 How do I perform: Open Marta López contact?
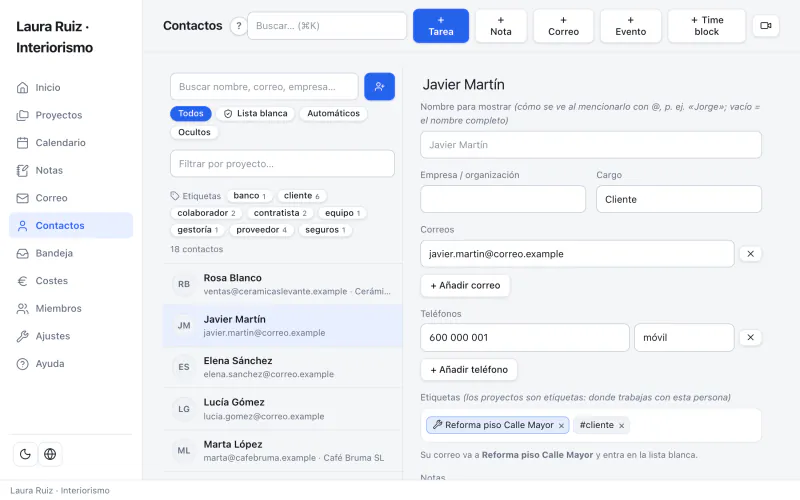pos(283,451)
